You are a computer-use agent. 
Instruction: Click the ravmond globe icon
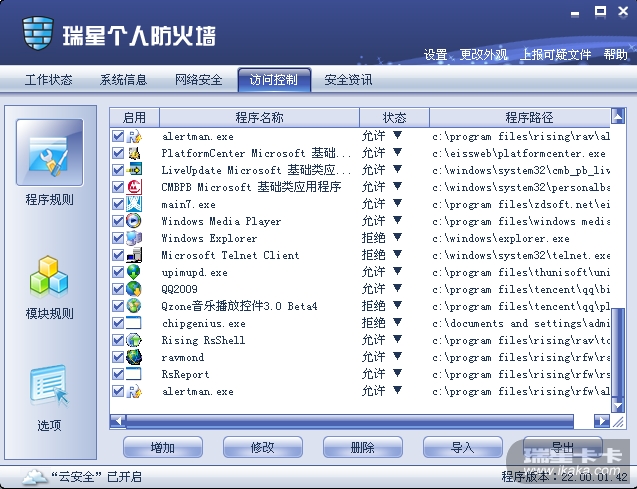pyautogui.click(x=134, y=357)
